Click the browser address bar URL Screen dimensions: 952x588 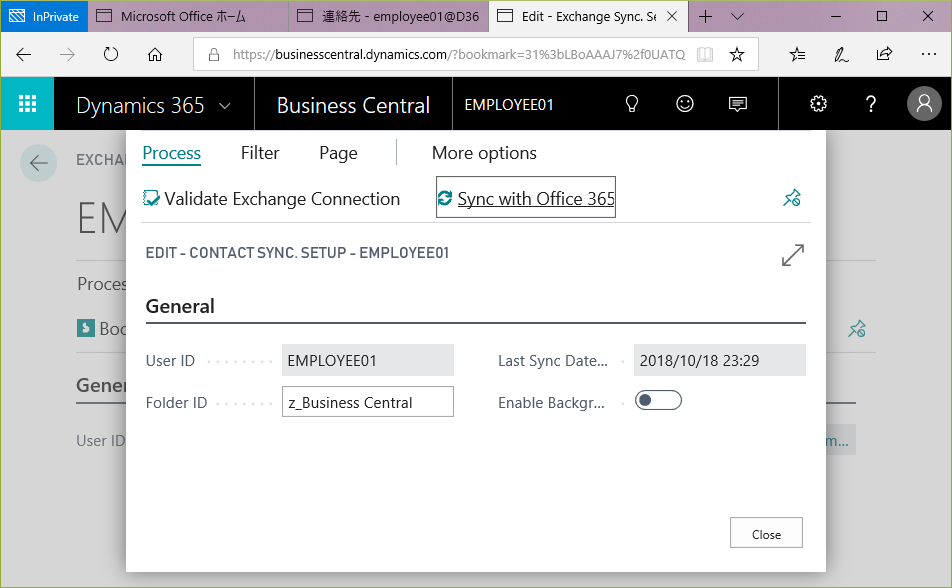tap(459, 55)
